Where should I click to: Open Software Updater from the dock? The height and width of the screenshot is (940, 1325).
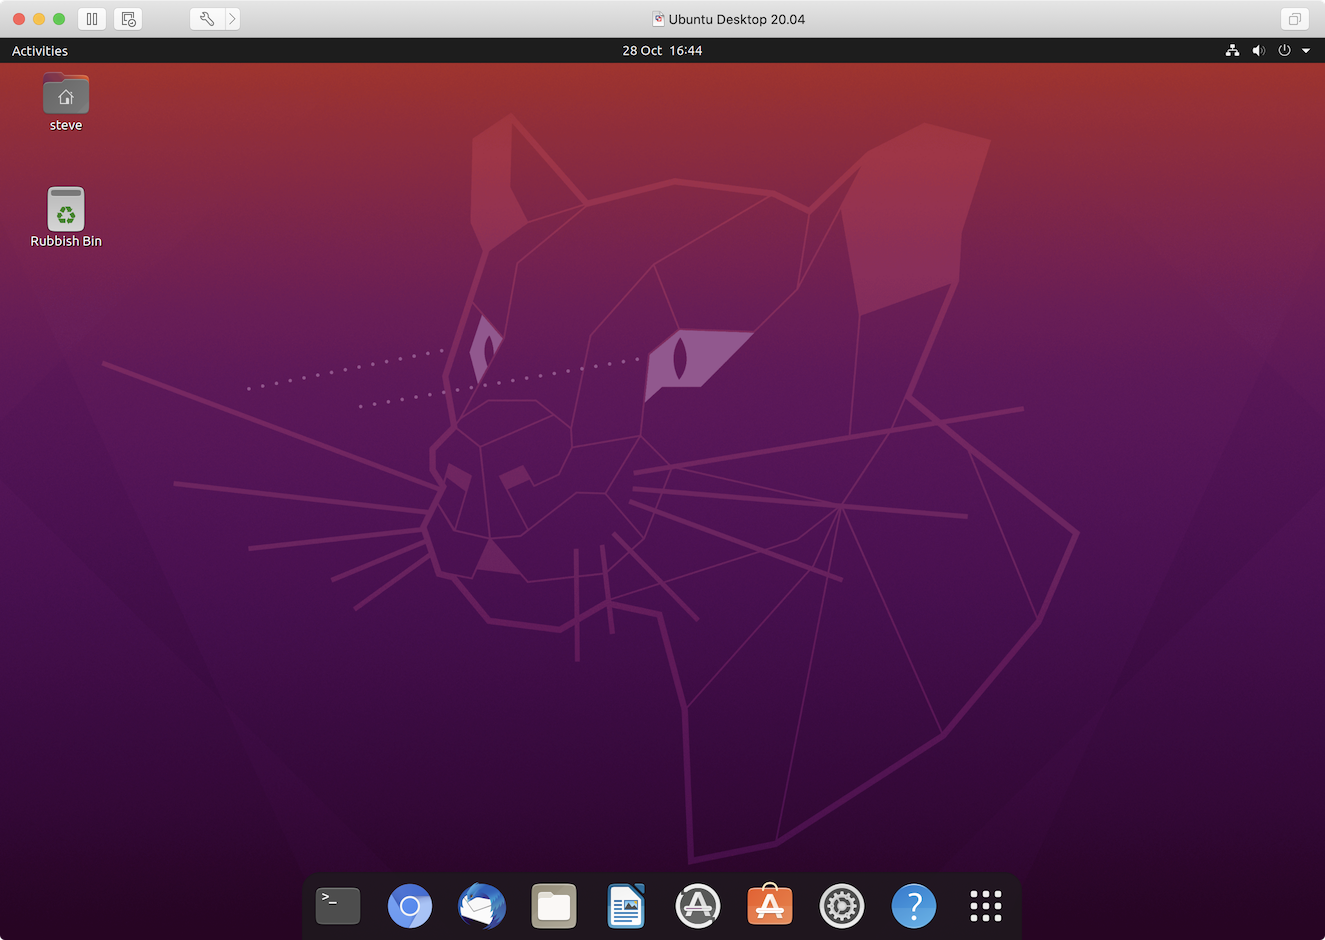pyautogui.click(x=698, y=907)
